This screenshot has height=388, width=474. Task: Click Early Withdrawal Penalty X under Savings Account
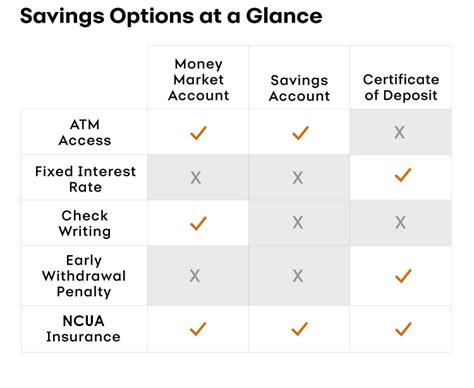298,276
